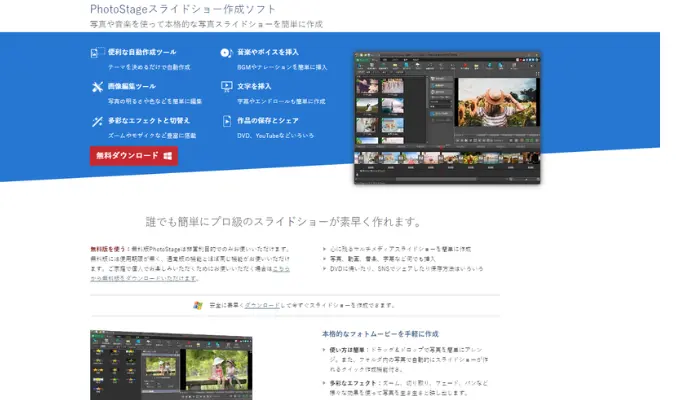Click the music disc icon for 音楽やボイスを挿入
Image resolution: width=700 pixels, height=400 pixels.
click(x=226, y=52)
